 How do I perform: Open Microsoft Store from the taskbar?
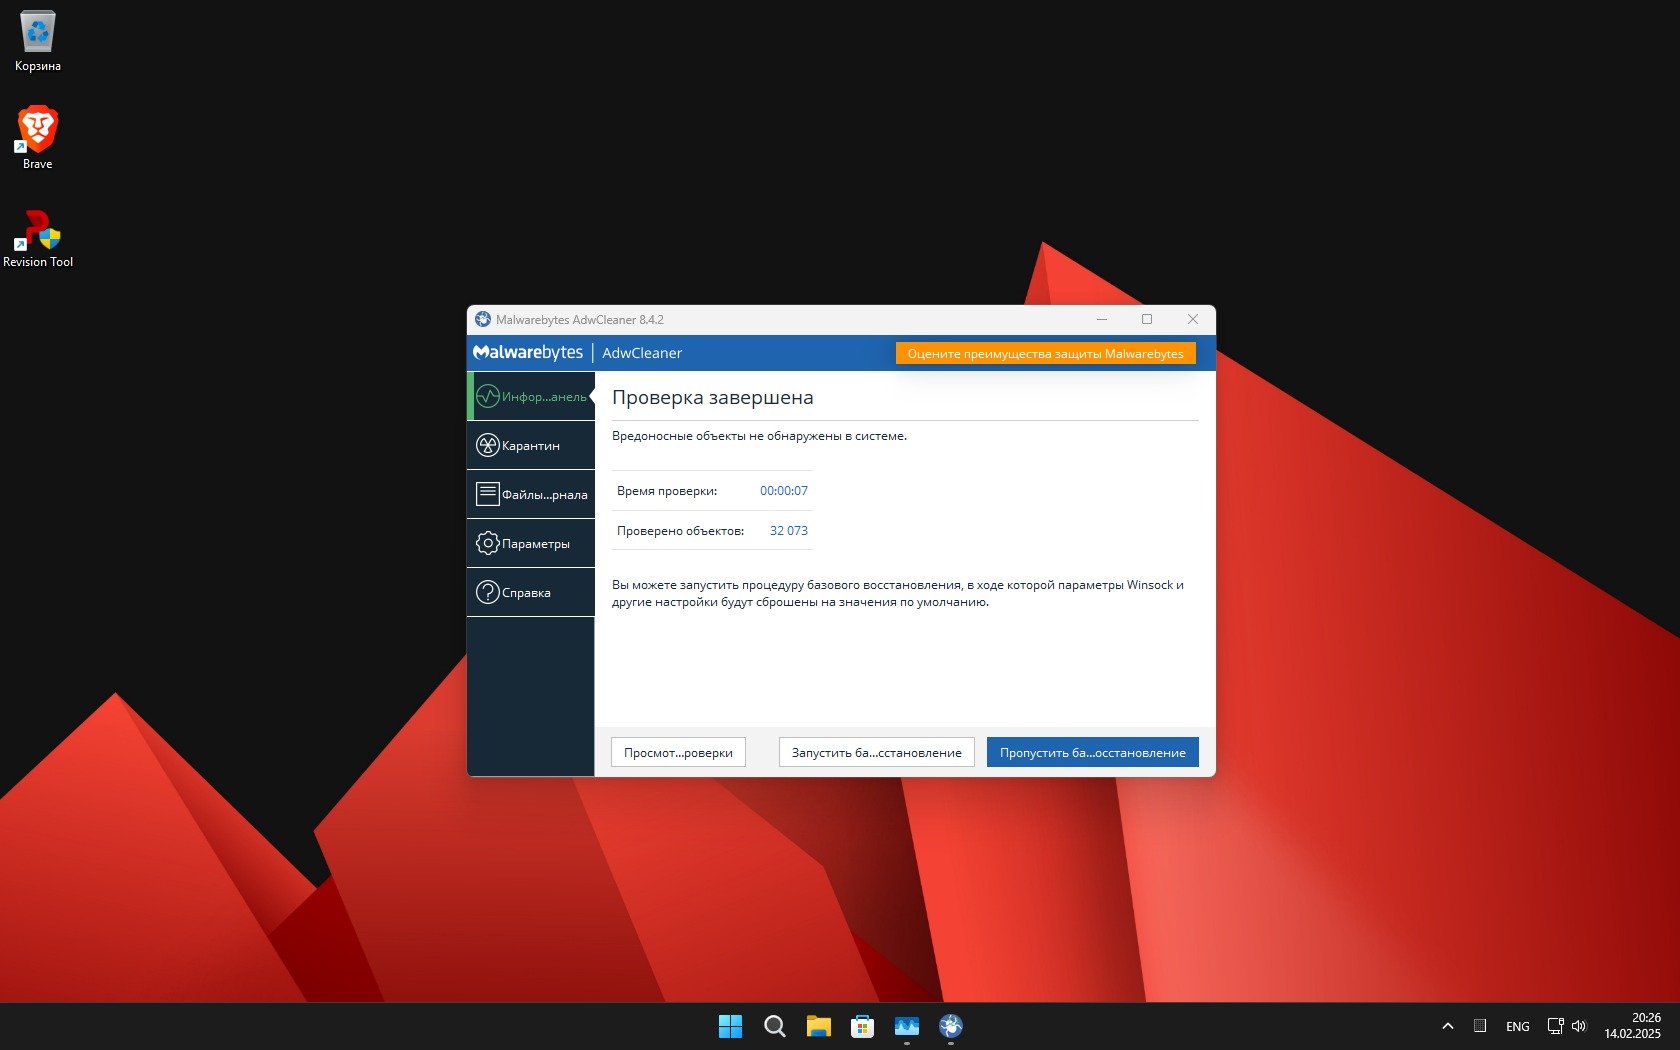pyautogui.click(x=863, y=1026)
